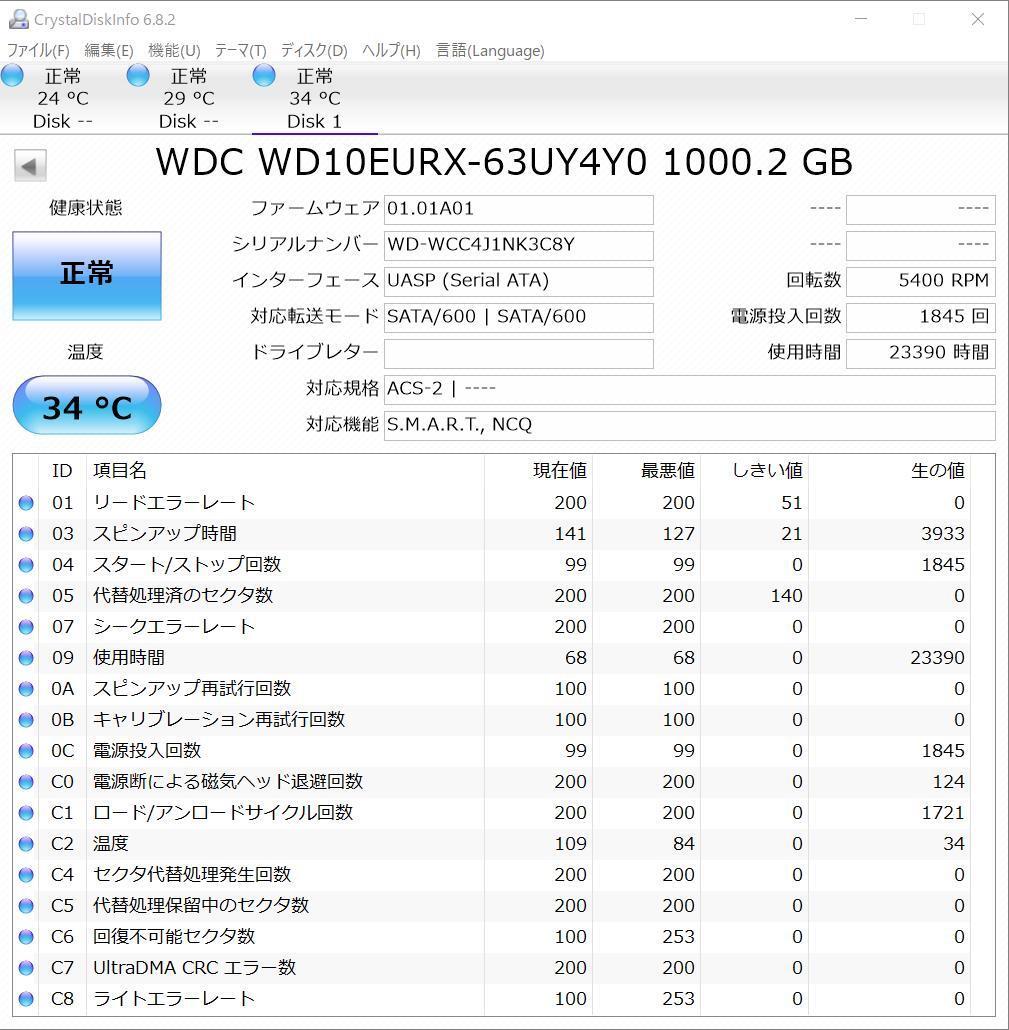Click the status dot of row 0C 電源投入回数
Viewport: 1009px width, 1030px height.
click(x=26, y=751)
